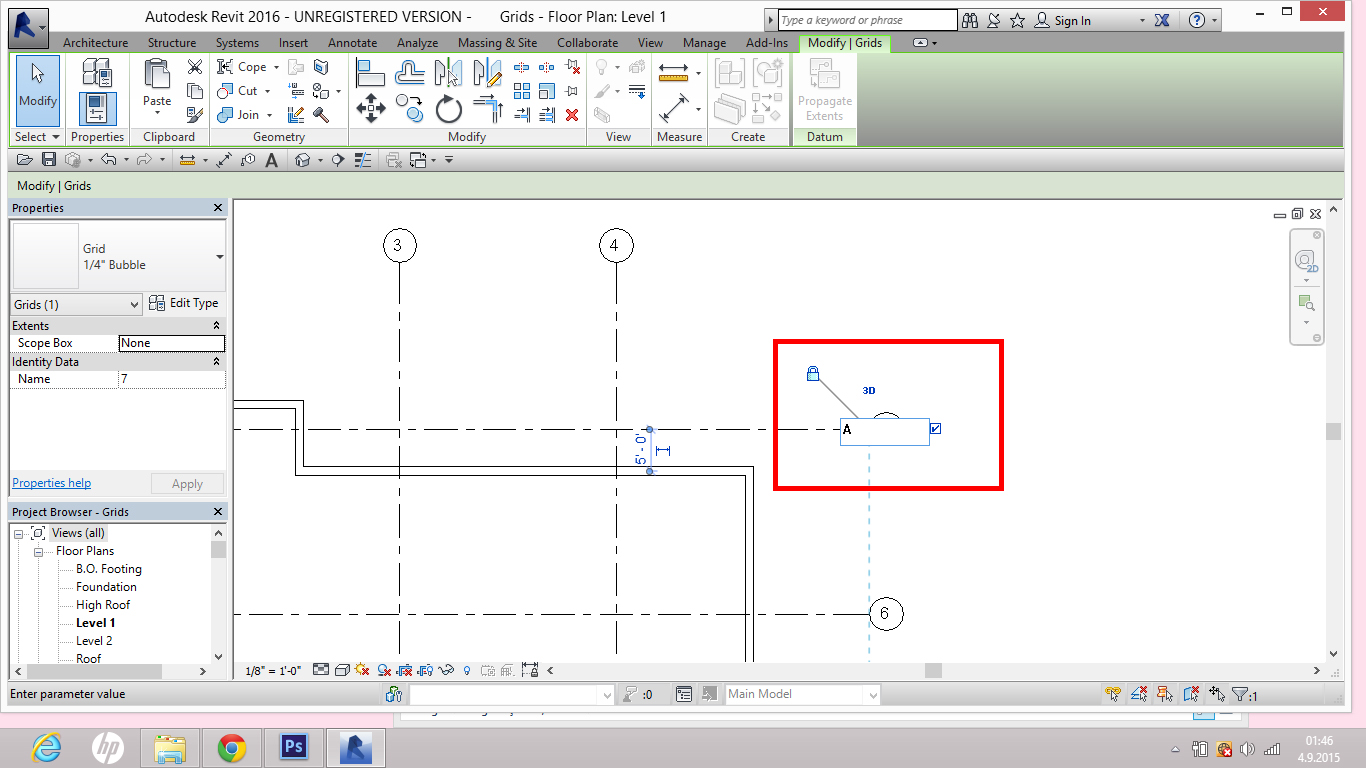This screenshot has height=768, width=1366.
Task: Open the Properties help link
Action: [51, 483]
